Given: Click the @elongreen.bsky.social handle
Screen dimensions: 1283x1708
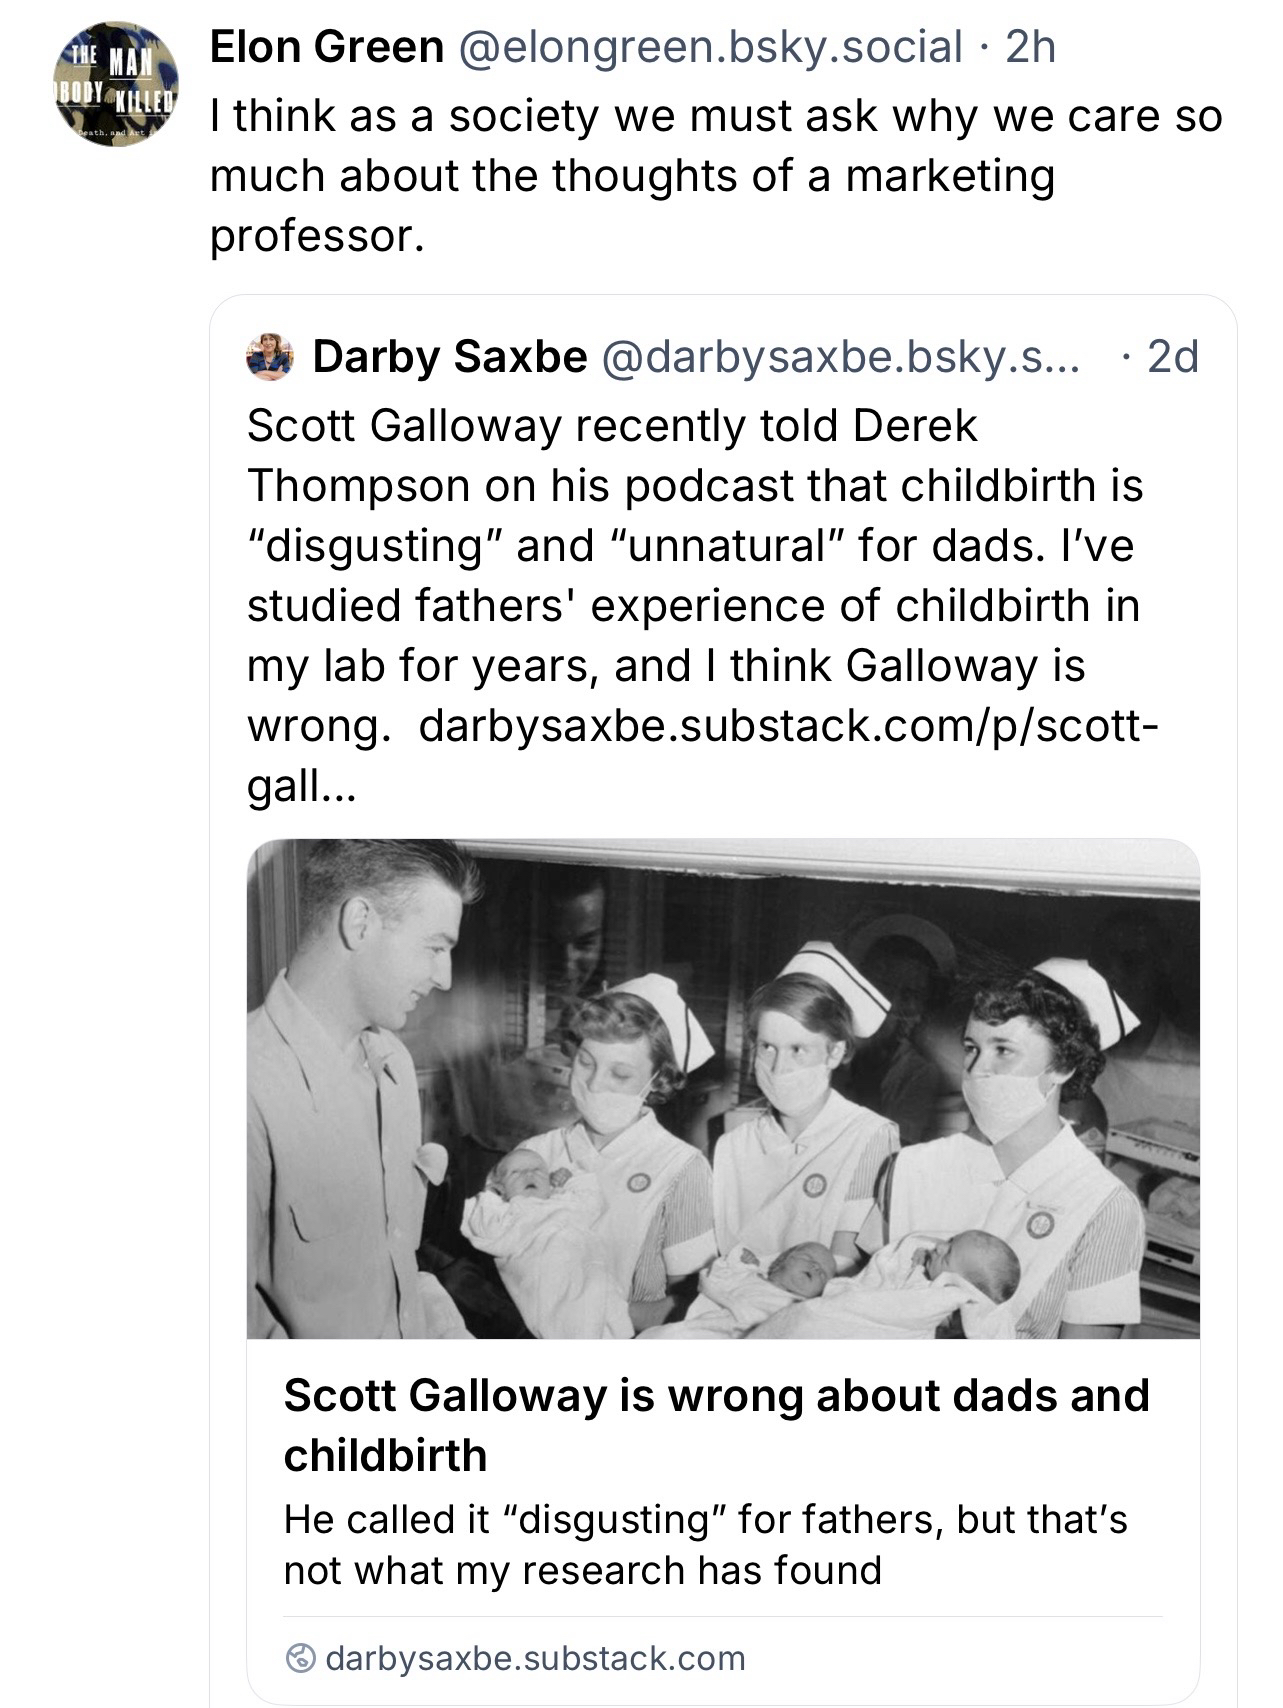Looking at the screenshot, I should (x=710, y=47).
